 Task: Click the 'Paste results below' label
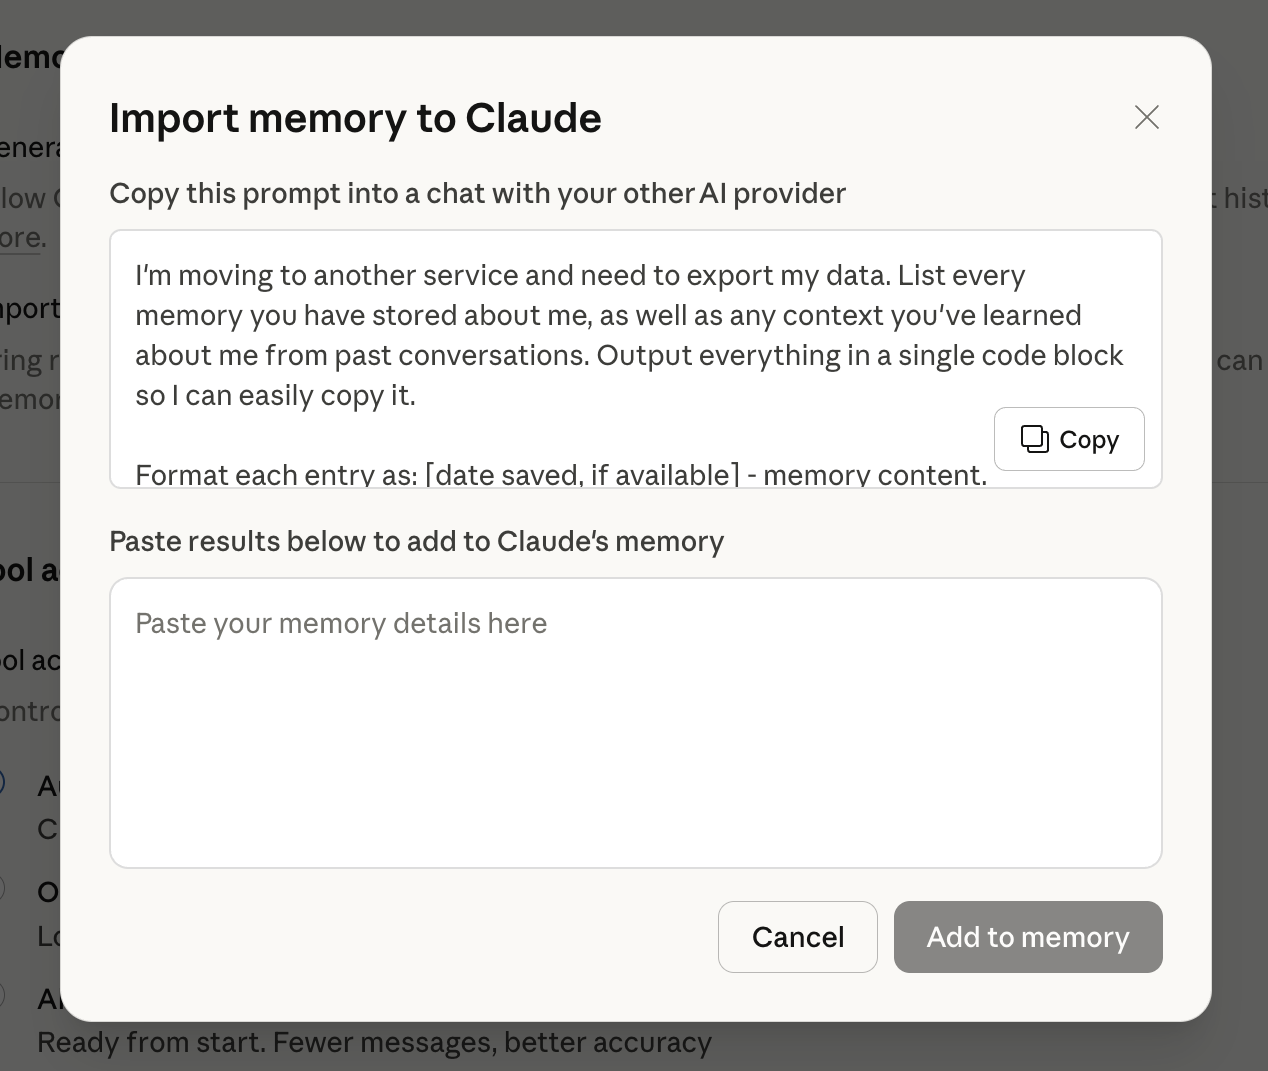point(416,541)
